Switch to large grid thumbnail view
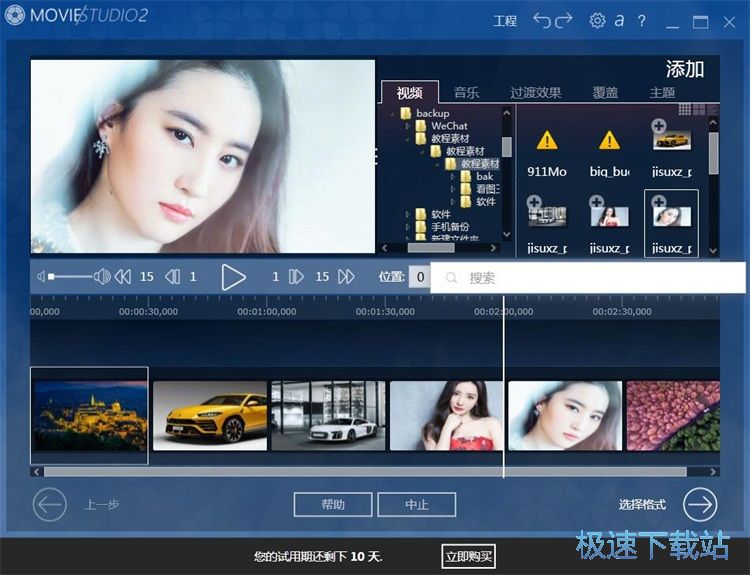The width and height of the screenshot is (750, 575). (x=699, y=110)
